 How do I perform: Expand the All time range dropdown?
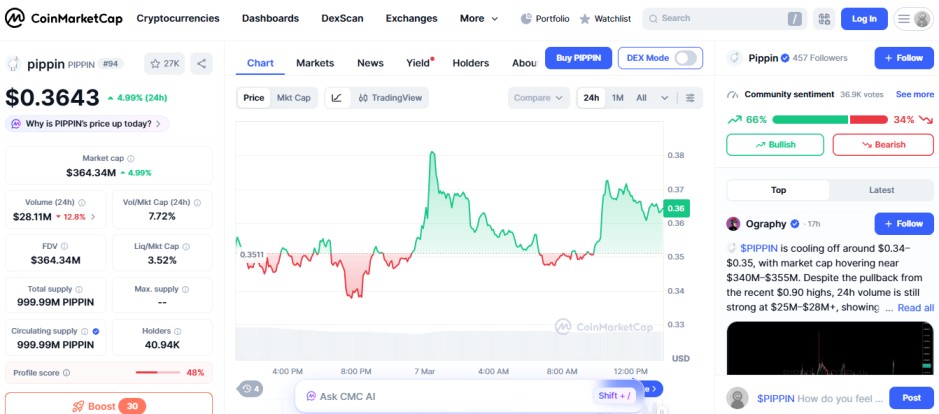(647, 98)
